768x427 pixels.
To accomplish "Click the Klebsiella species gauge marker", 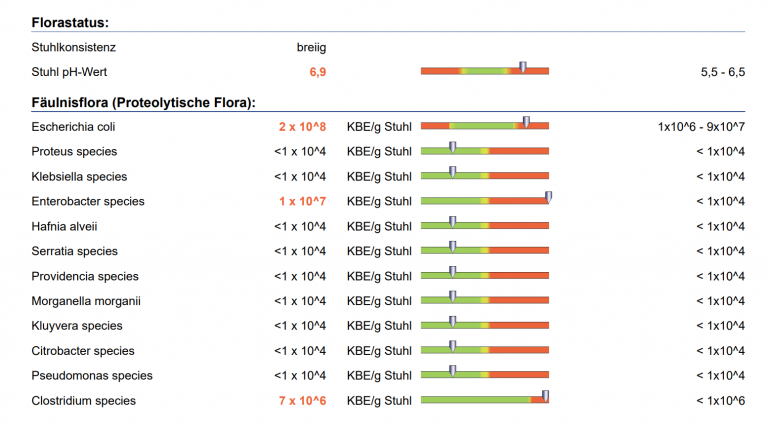I will [452, 173].
